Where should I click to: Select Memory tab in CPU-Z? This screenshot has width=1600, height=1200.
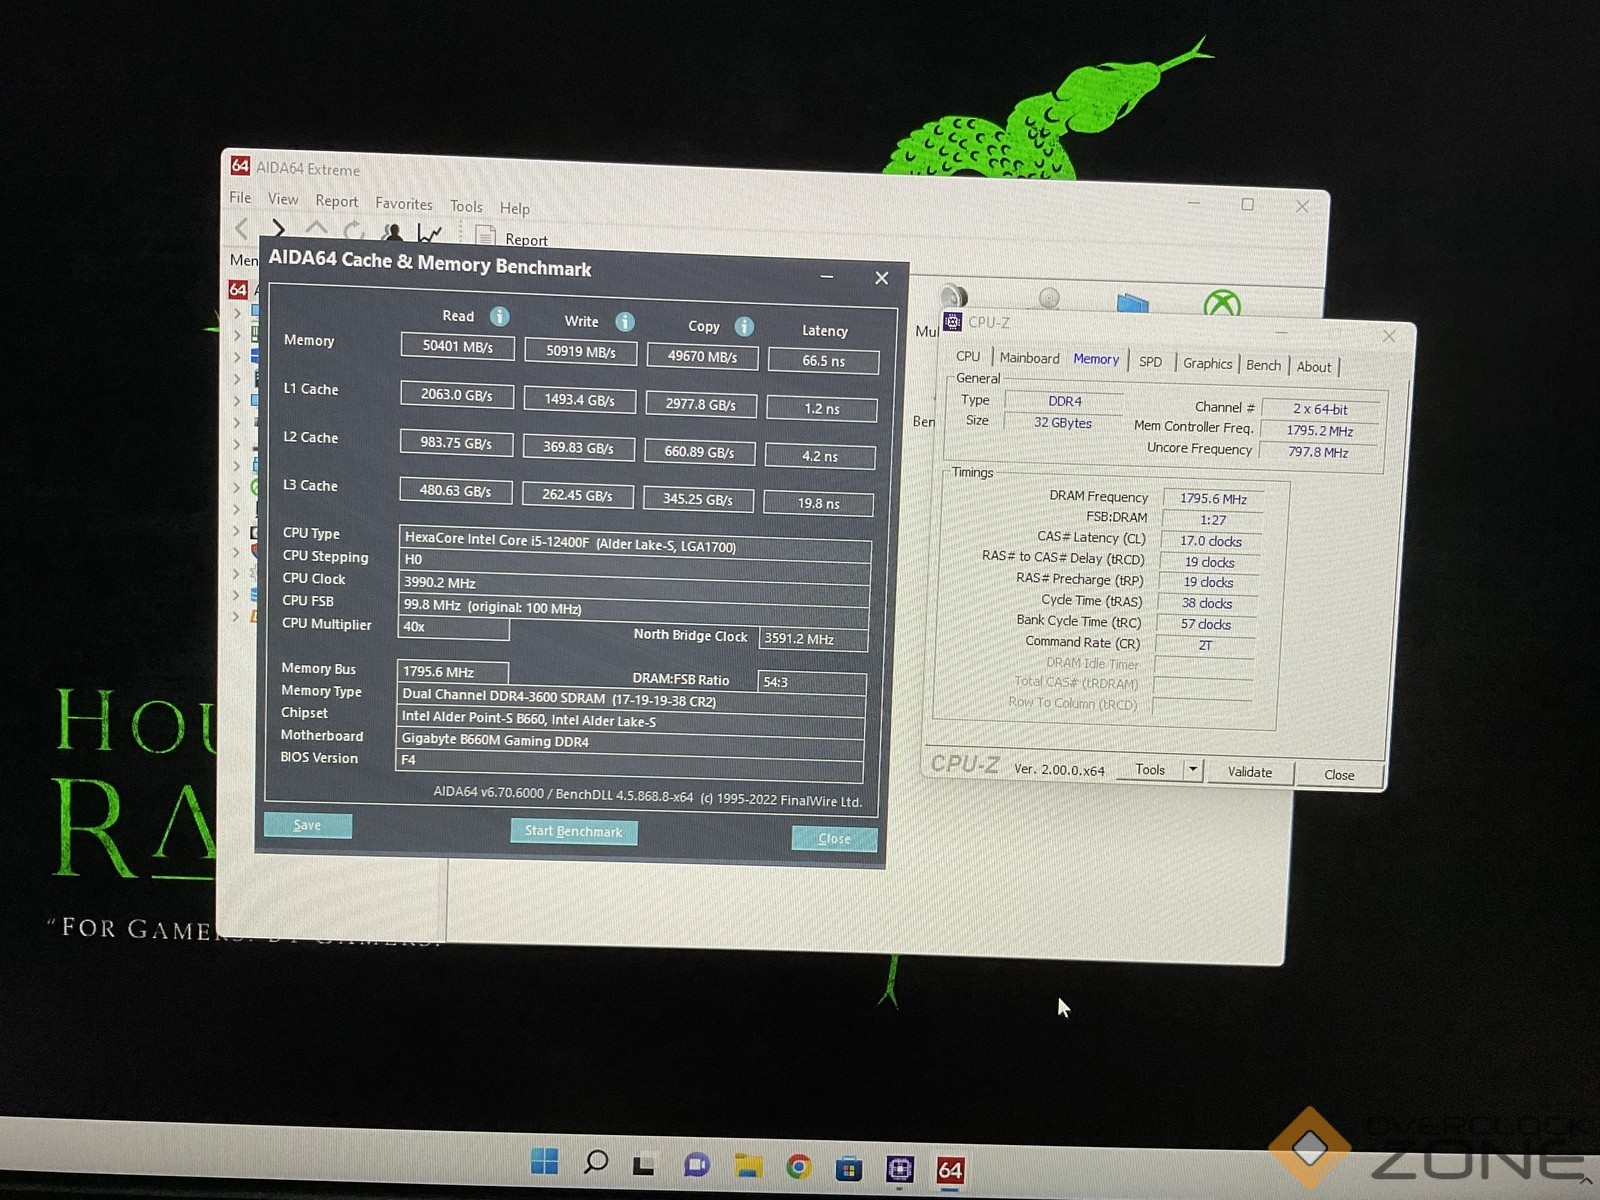coord(1096,359)
